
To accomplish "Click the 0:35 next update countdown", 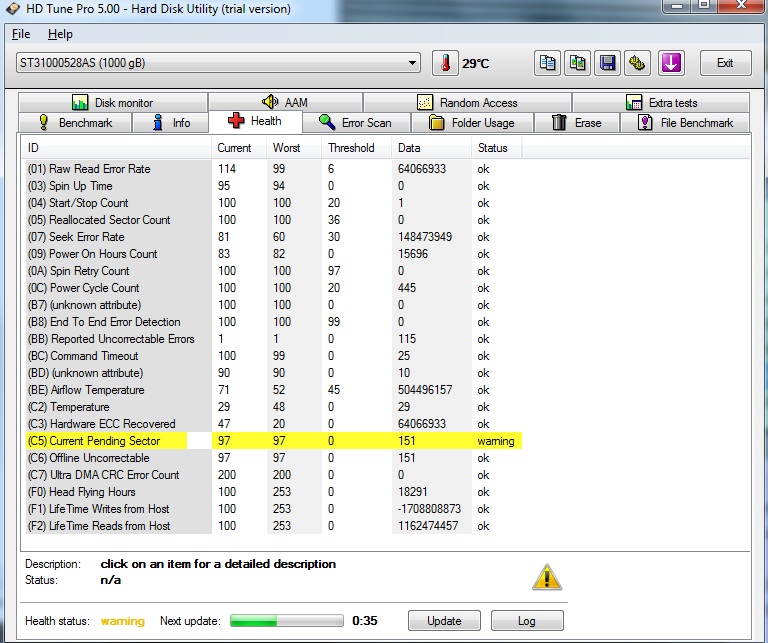I will pyautogui.click(x=364, y=620).
